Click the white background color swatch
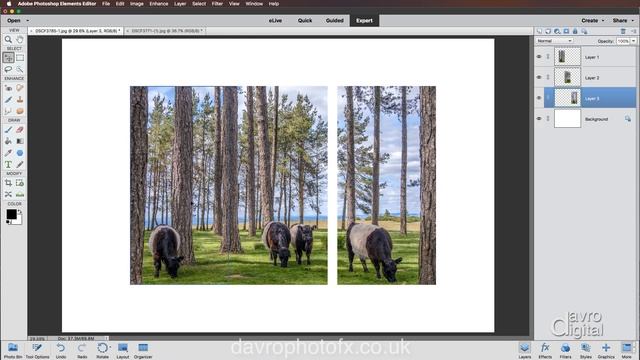640x360 pixels. [x=18, y=220]
